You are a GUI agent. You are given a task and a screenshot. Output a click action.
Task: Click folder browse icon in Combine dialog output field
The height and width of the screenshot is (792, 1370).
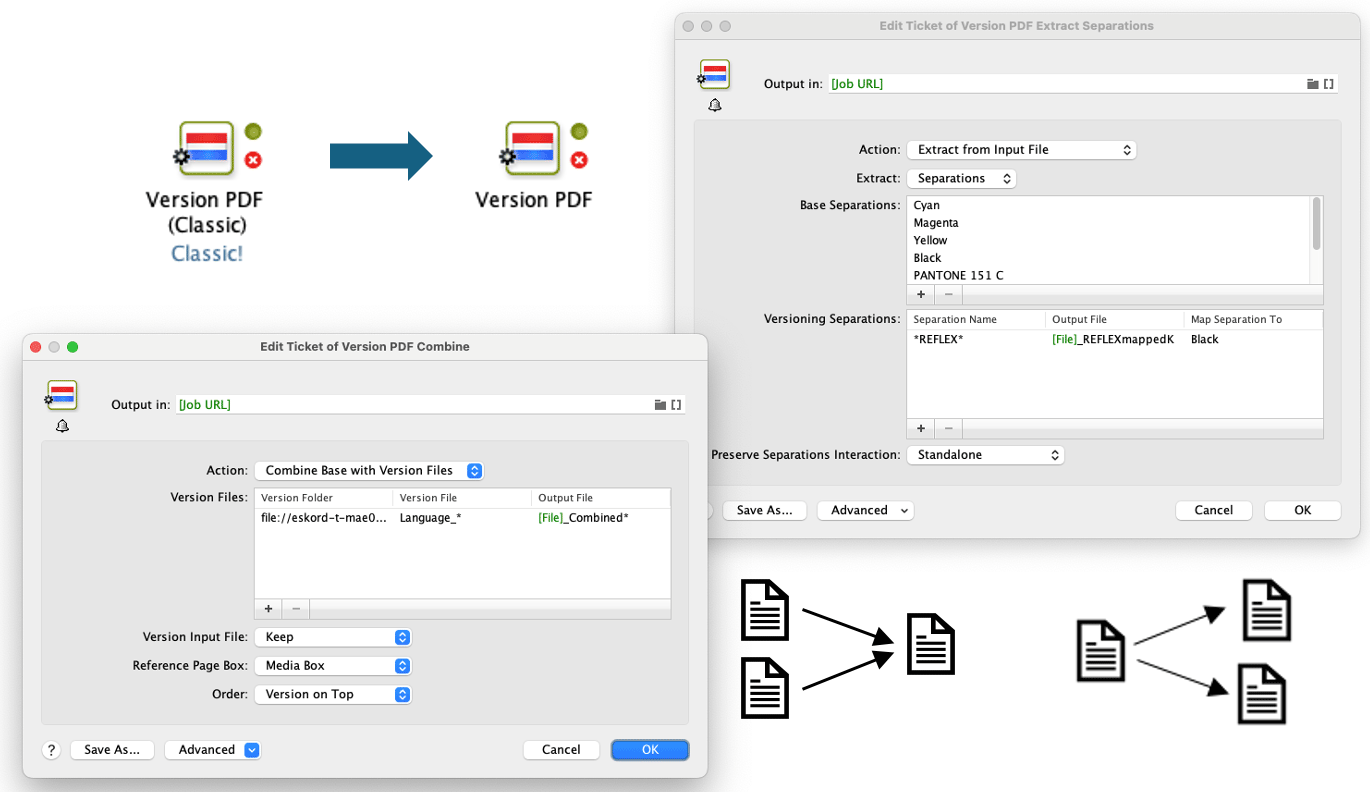[660, 405]
